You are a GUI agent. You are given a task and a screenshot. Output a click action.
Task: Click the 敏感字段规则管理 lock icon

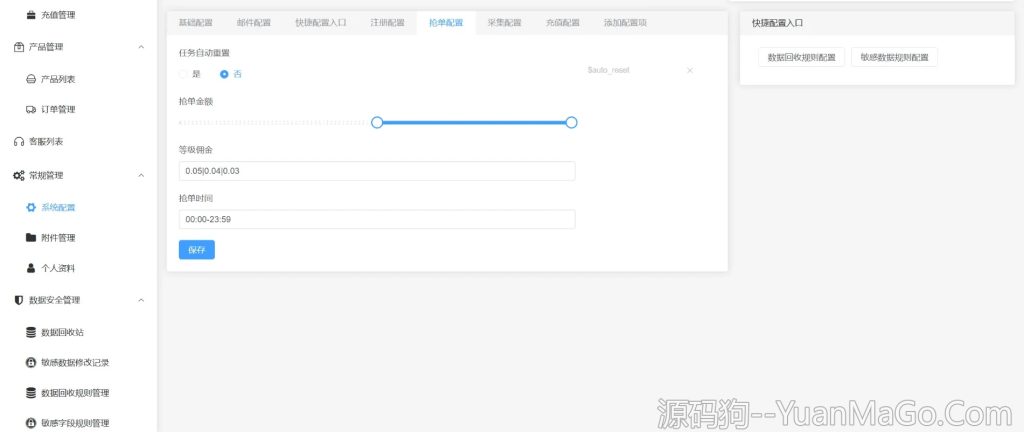tap(31, 424)
